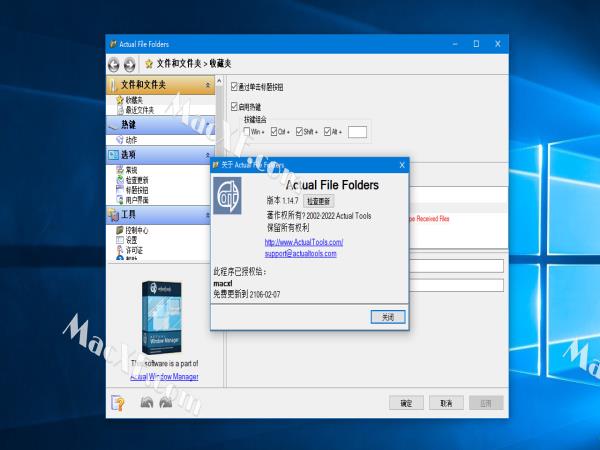This screenshot has width=600, height=450.
Task: Click the greyed 应用 button
Action: coord(486,403)
